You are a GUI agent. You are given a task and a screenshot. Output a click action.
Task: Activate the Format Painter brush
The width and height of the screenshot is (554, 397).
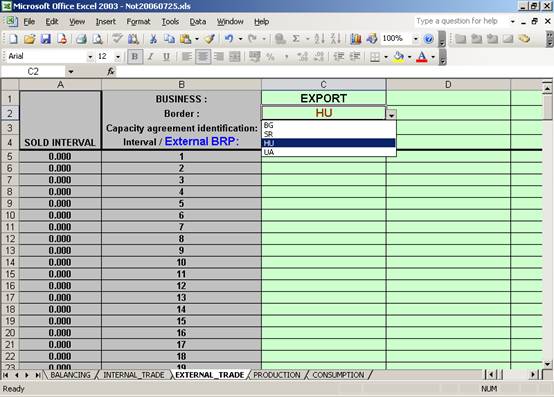point(210,38)
